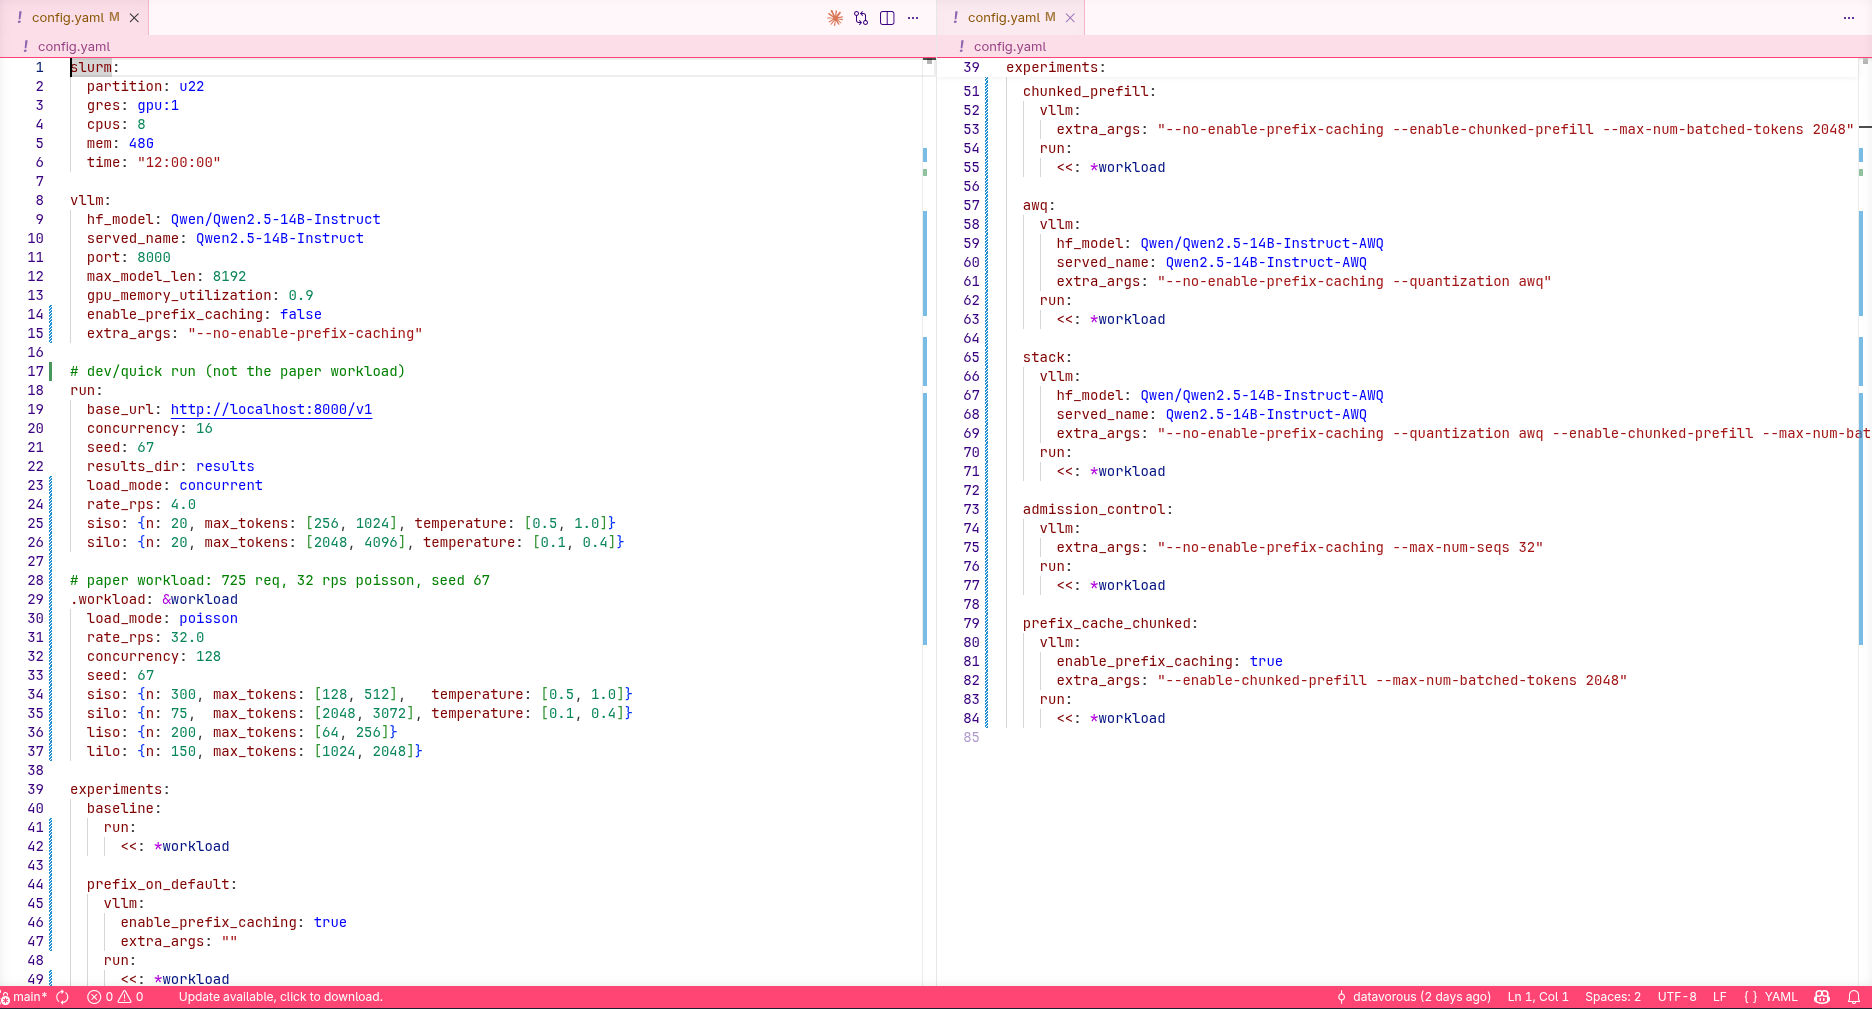
Task: Click the sticky 'experiments:' header in the right editor
Action: 1056,67
